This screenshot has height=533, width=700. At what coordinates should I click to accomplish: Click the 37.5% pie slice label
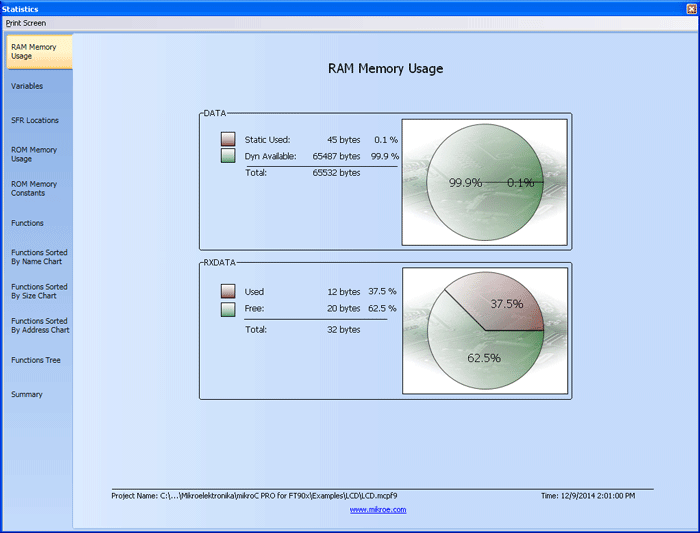[507, 304]
